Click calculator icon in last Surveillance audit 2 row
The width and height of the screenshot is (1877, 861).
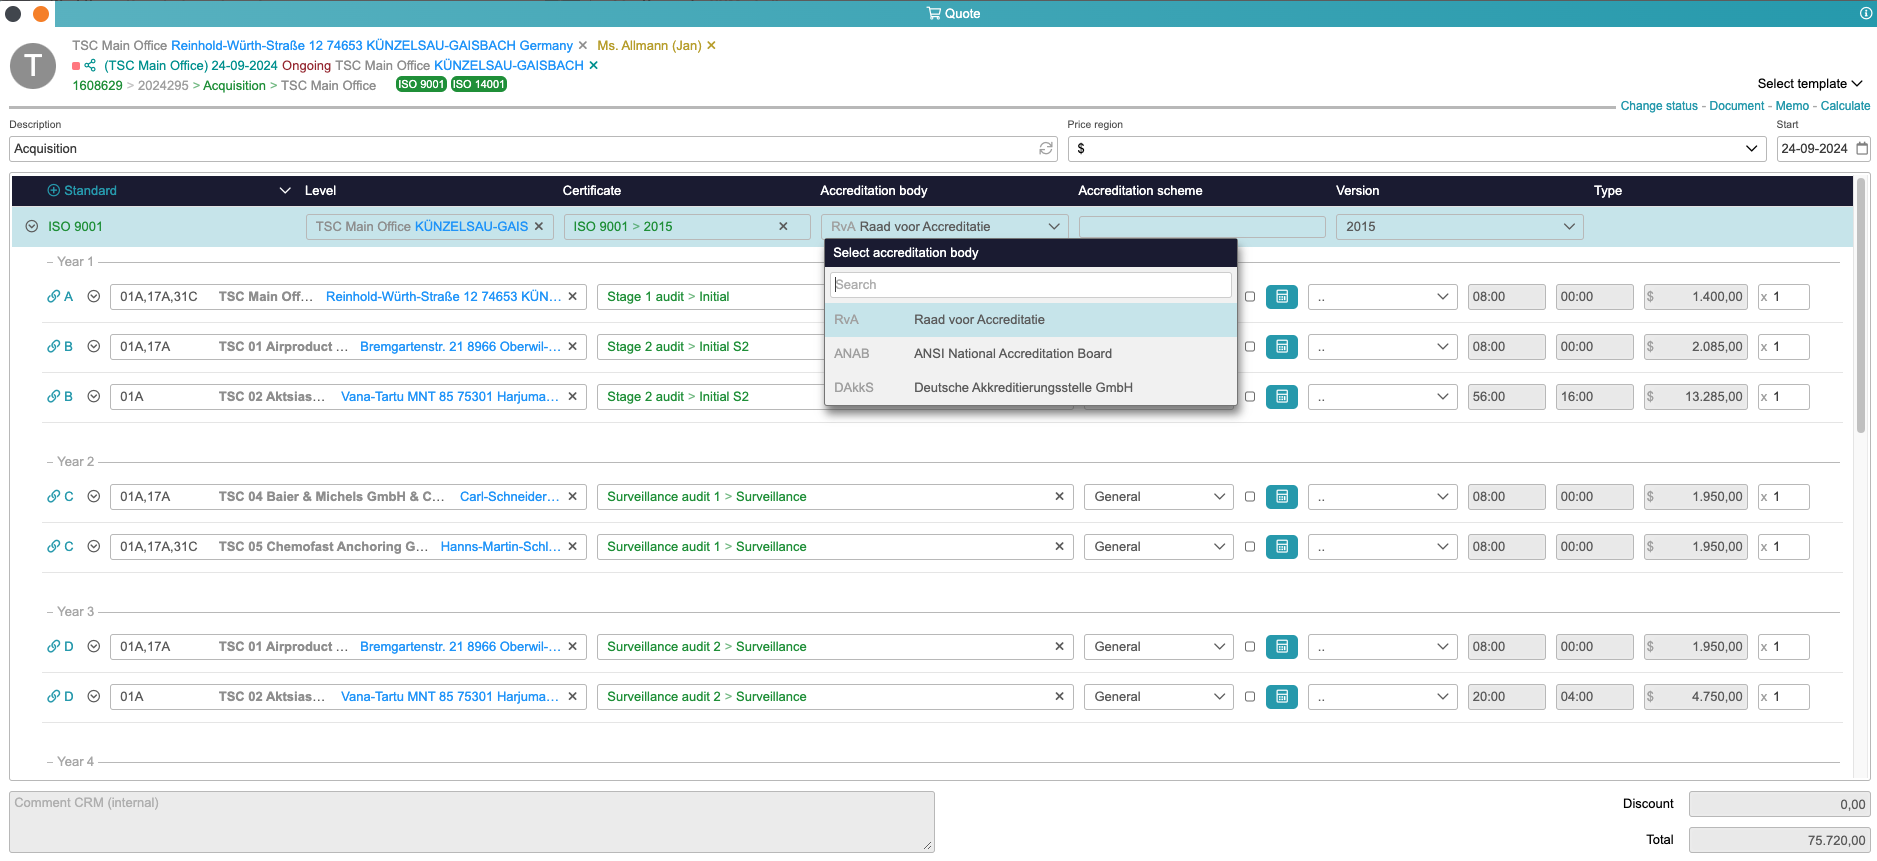click(x=1281, y=697)
